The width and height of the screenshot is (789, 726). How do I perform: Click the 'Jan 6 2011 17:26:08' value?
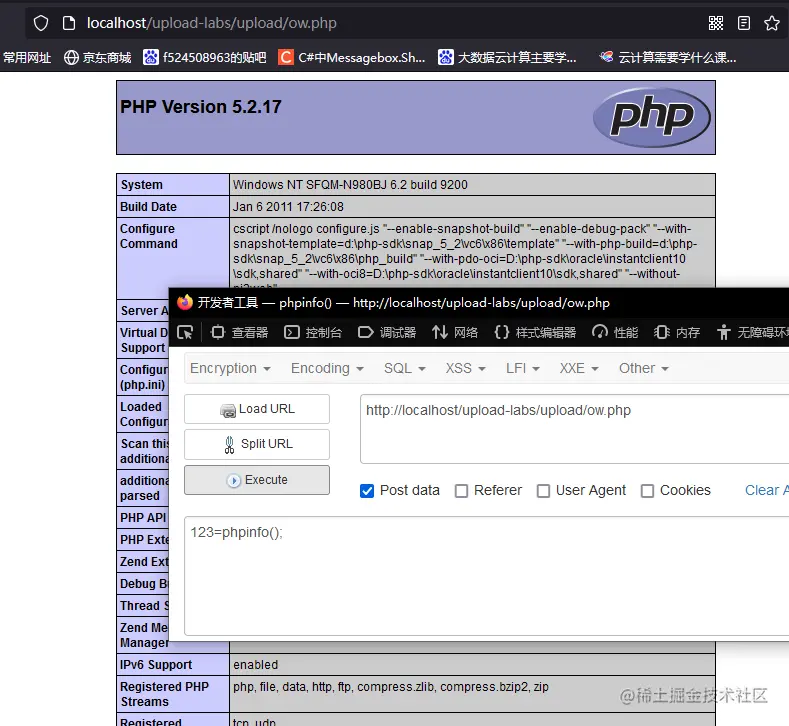click(x=288, y=207)
